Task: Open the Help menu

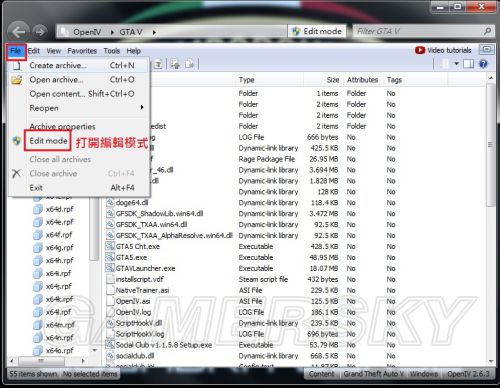Action: 134,51
